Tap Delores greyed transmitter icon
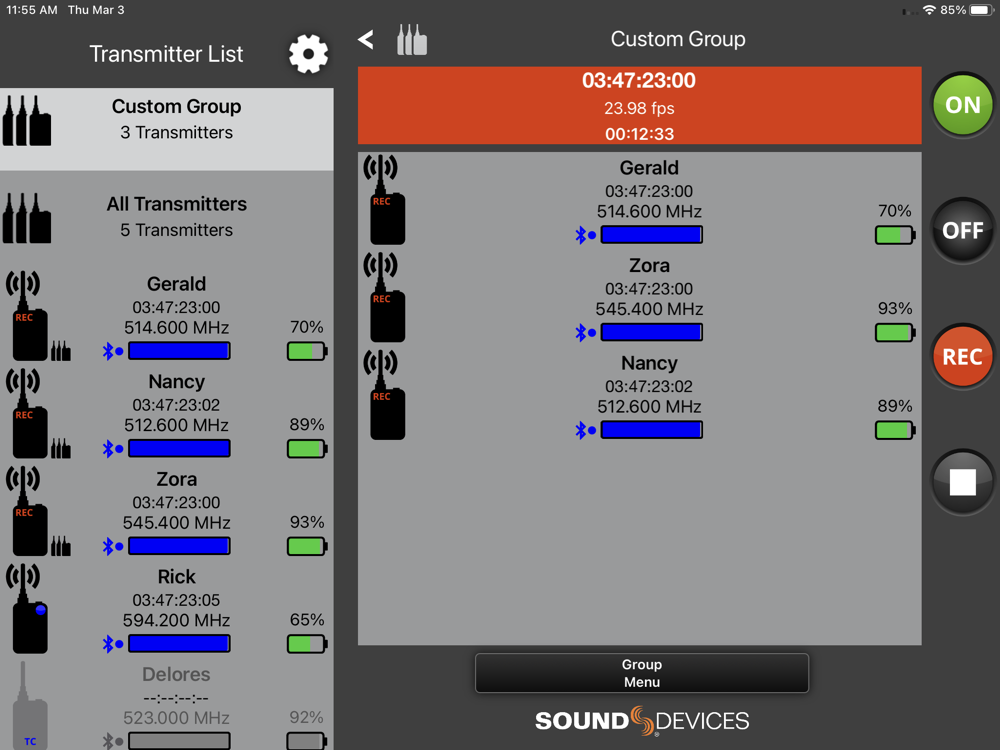This screenshot has height=750, width=1000. point(29,705)
